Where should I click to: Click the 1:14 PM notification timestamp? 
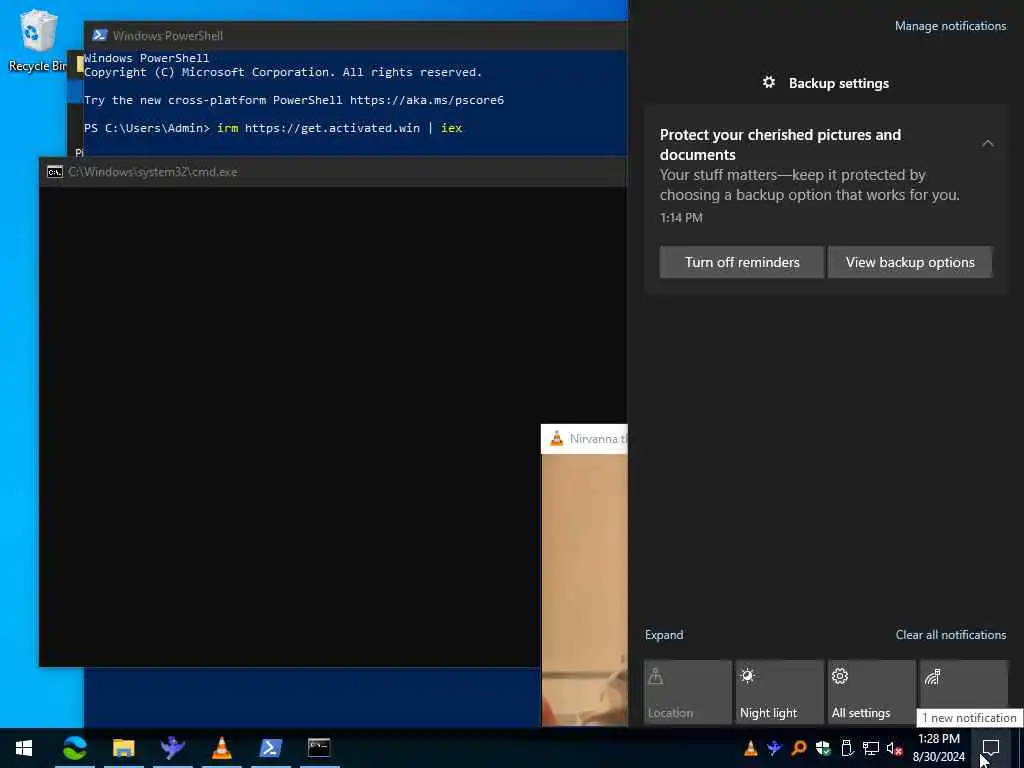(x=681, y=217)
